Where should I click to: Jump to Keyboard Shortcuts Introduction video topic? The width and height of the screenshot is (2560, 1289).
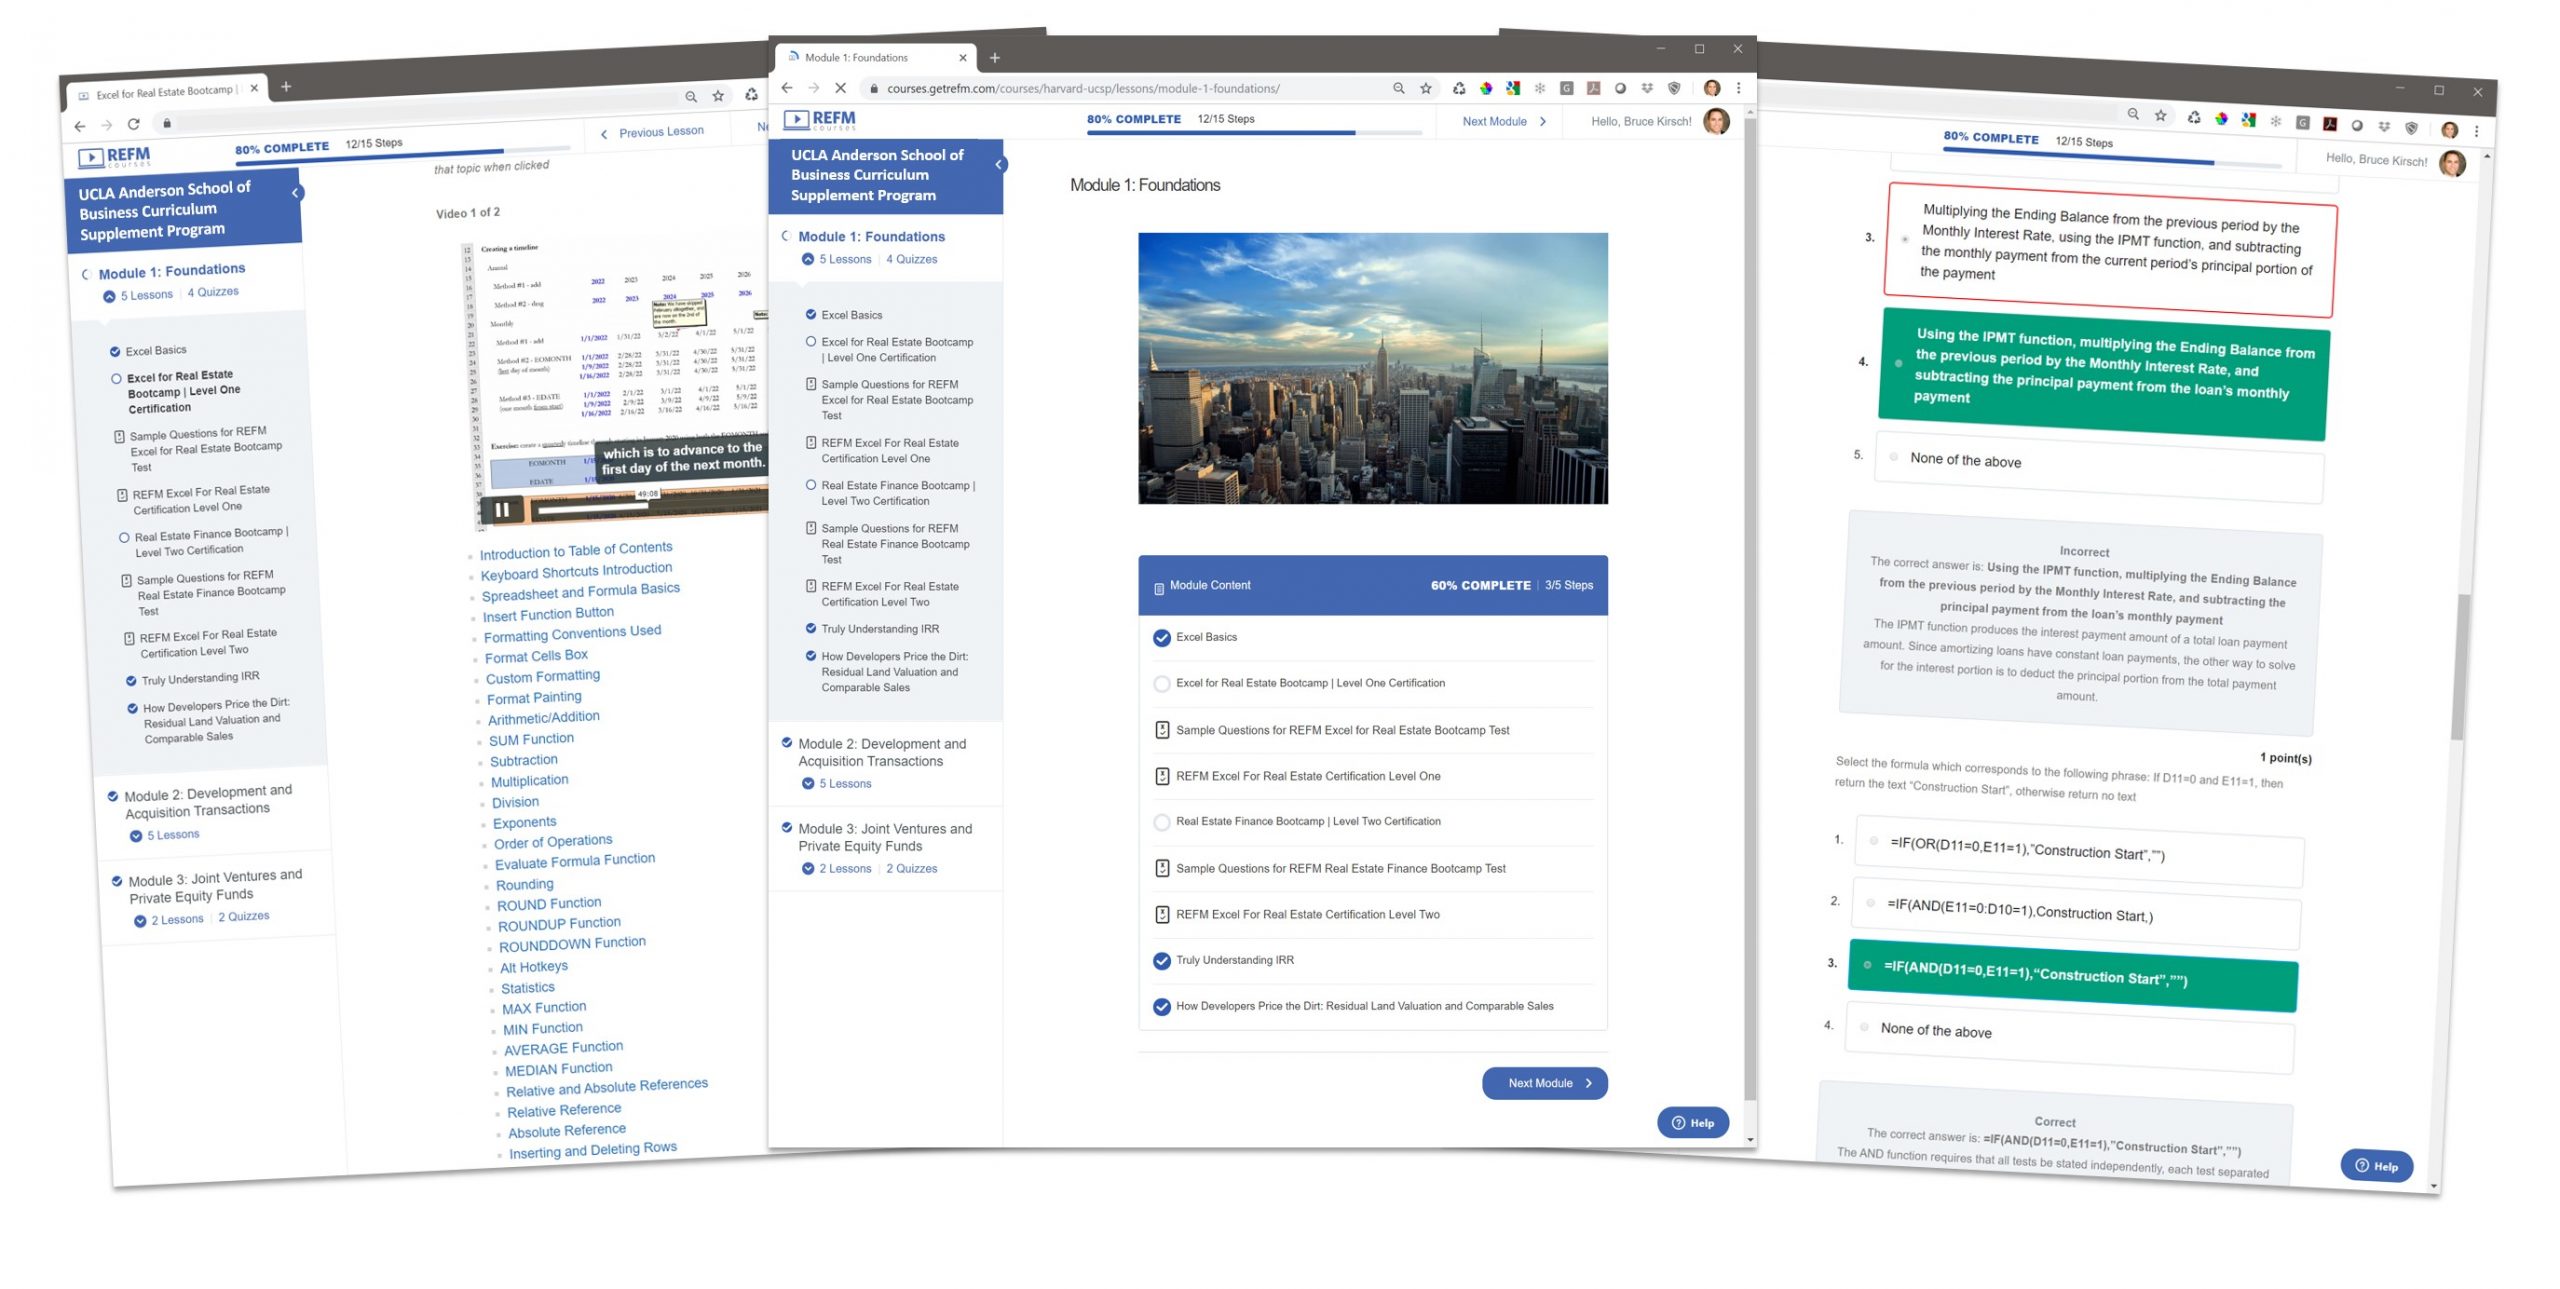576,571
